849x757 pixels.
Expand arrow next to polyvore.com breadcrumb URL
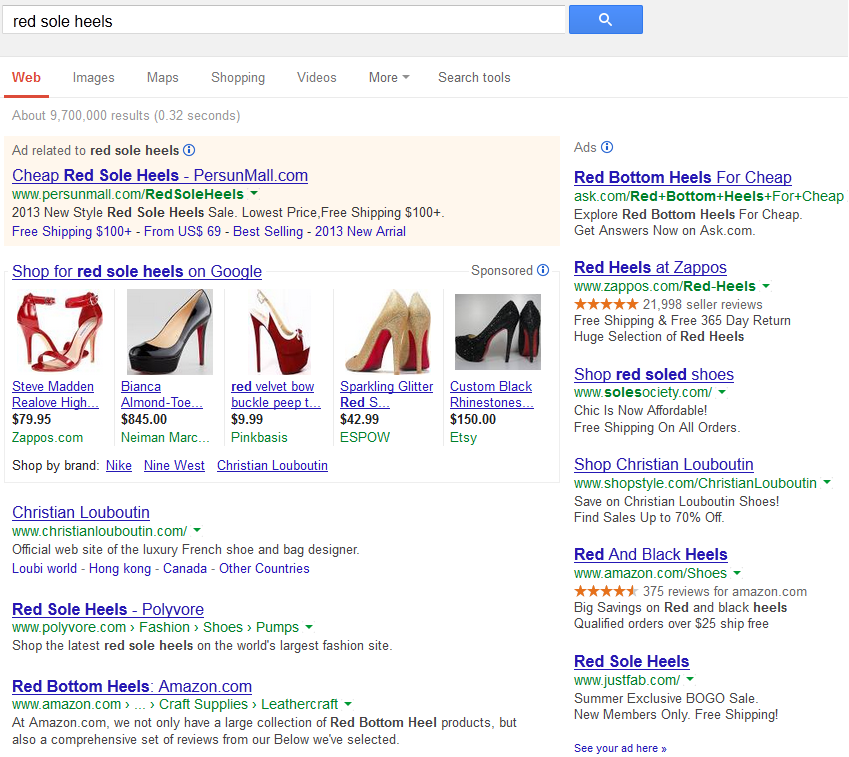click(x=309, y=627)
